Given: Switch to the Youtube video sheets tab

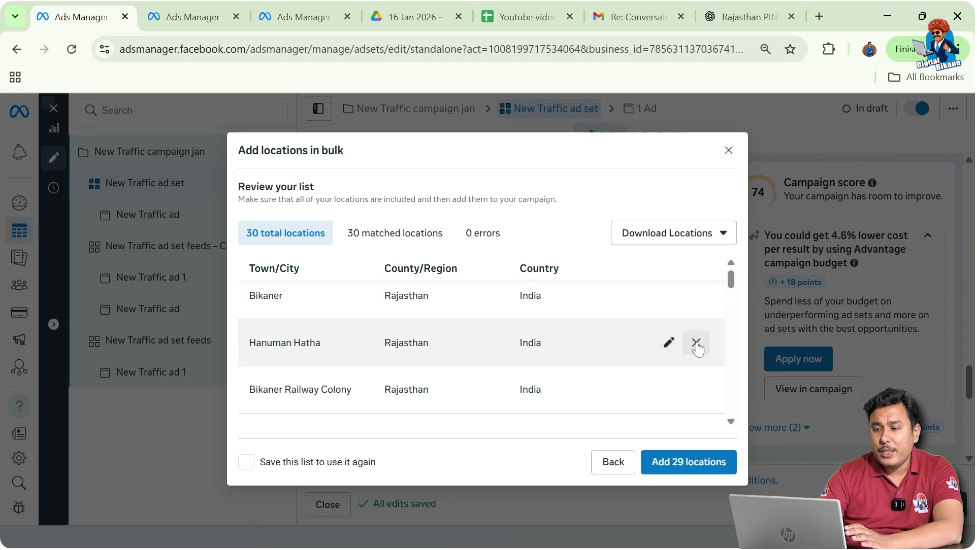Looking at the screenshot, I should coord(527,17).
